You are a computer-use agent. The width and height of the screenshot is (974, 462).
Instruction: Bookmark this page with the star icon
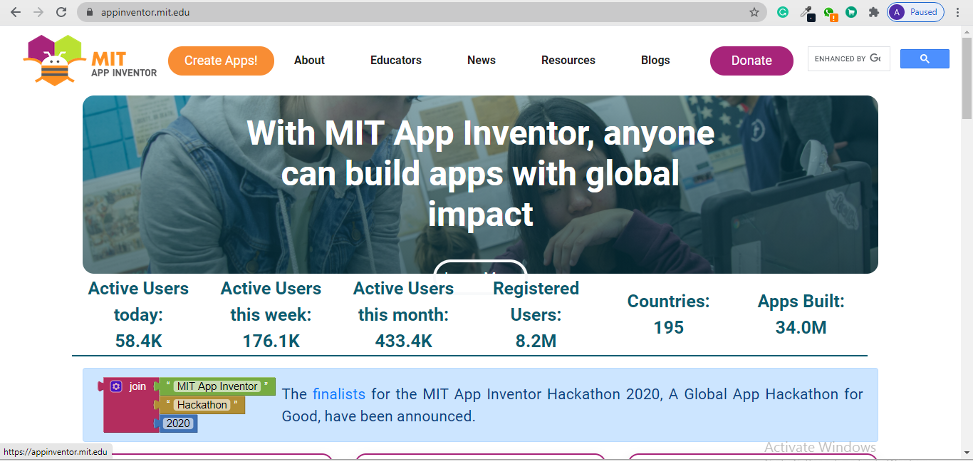[754, 12]
